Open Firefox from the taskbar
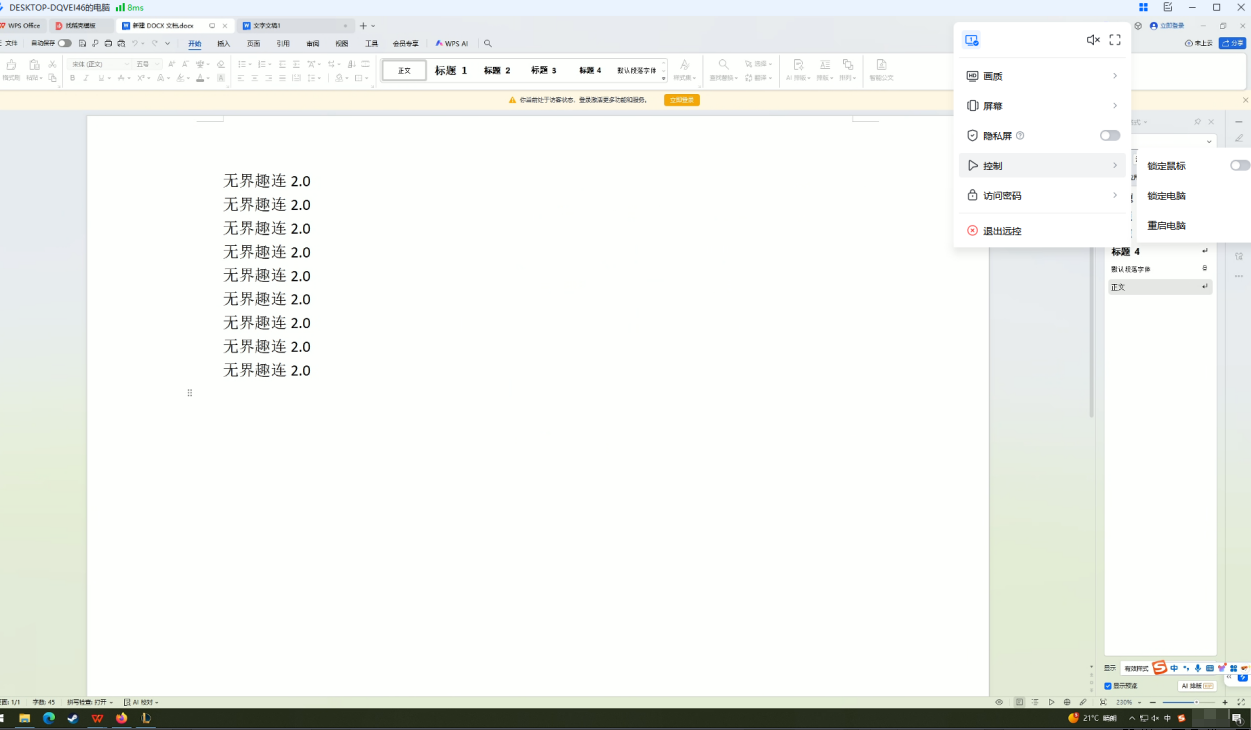Screen dimensions: 1251x730 tap(122, 718)
